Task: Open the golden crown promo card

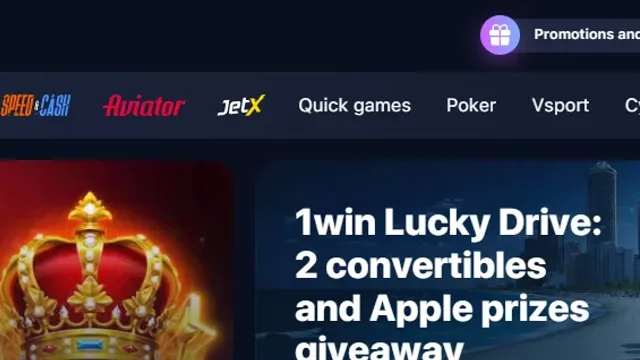Action: pyautogui.click(x=116, y=260)
